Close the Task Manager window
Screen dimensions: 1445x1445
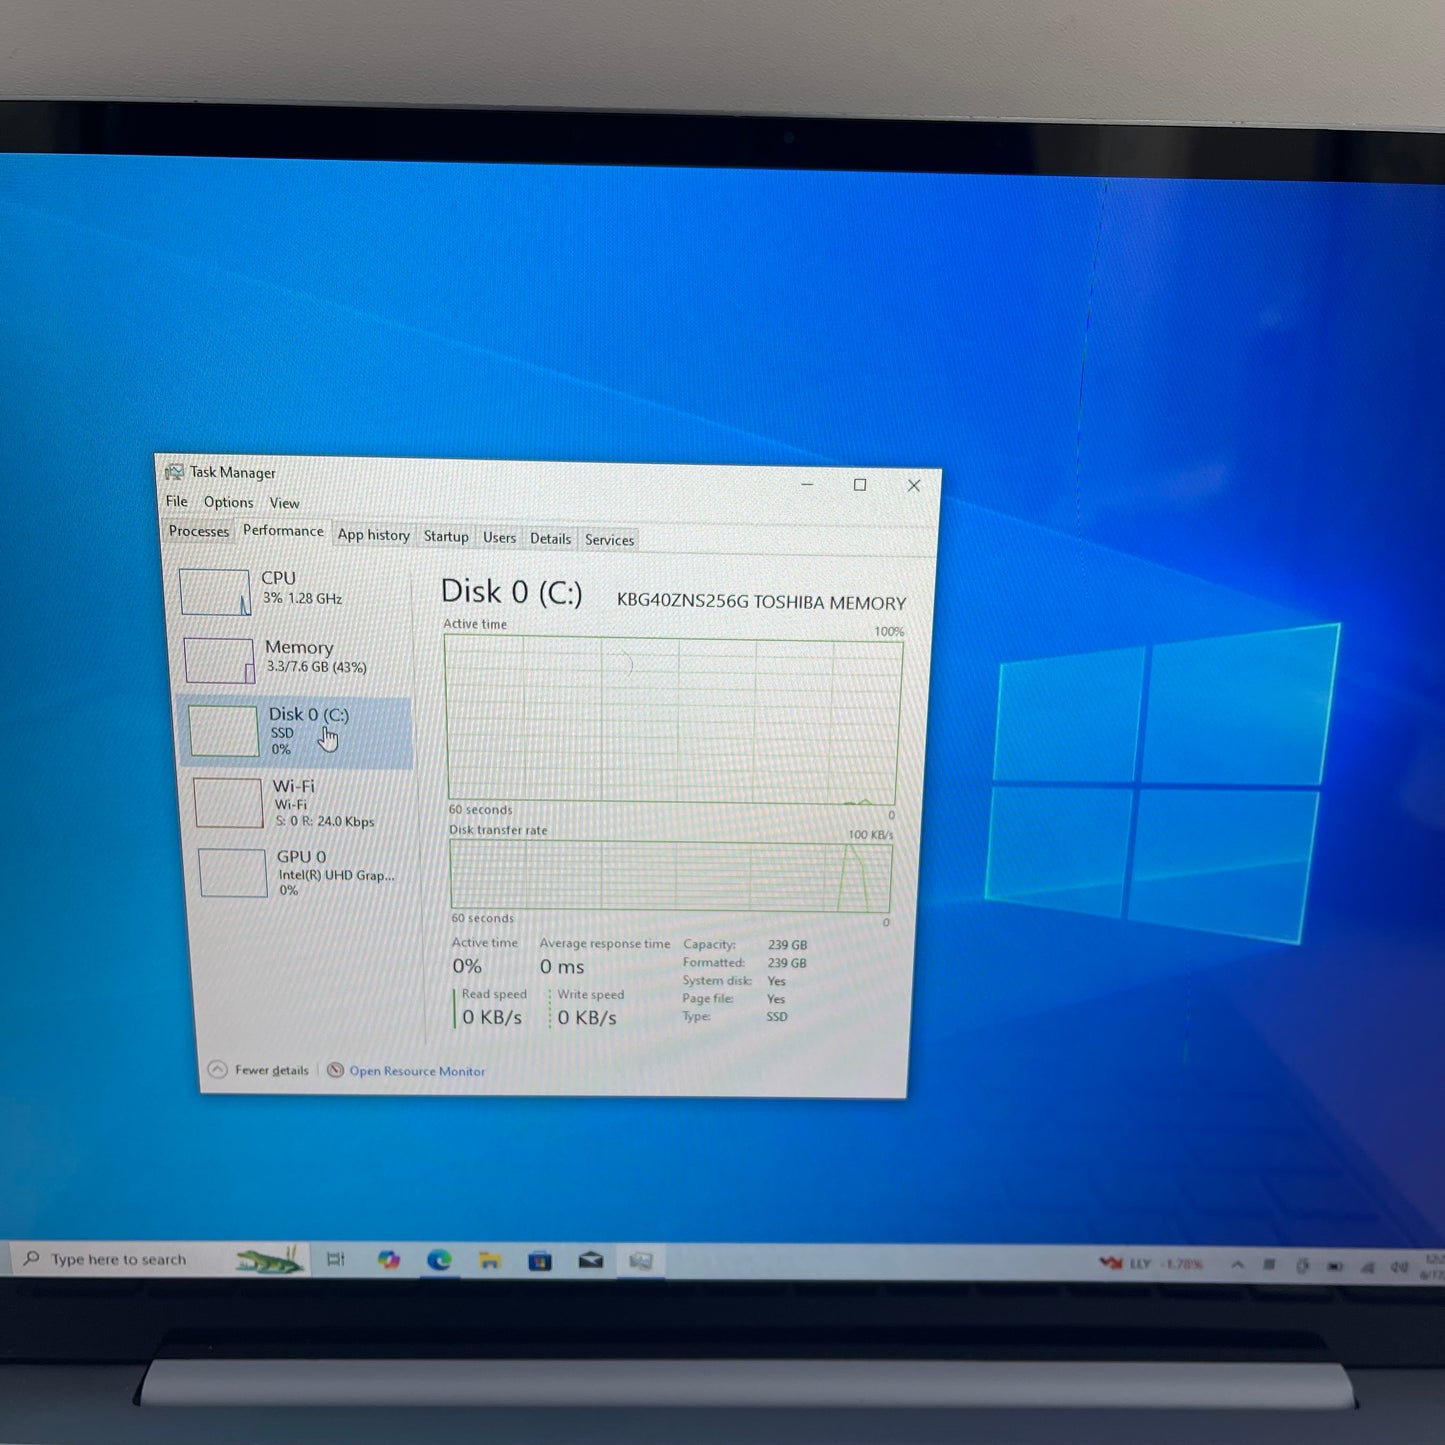914,485
